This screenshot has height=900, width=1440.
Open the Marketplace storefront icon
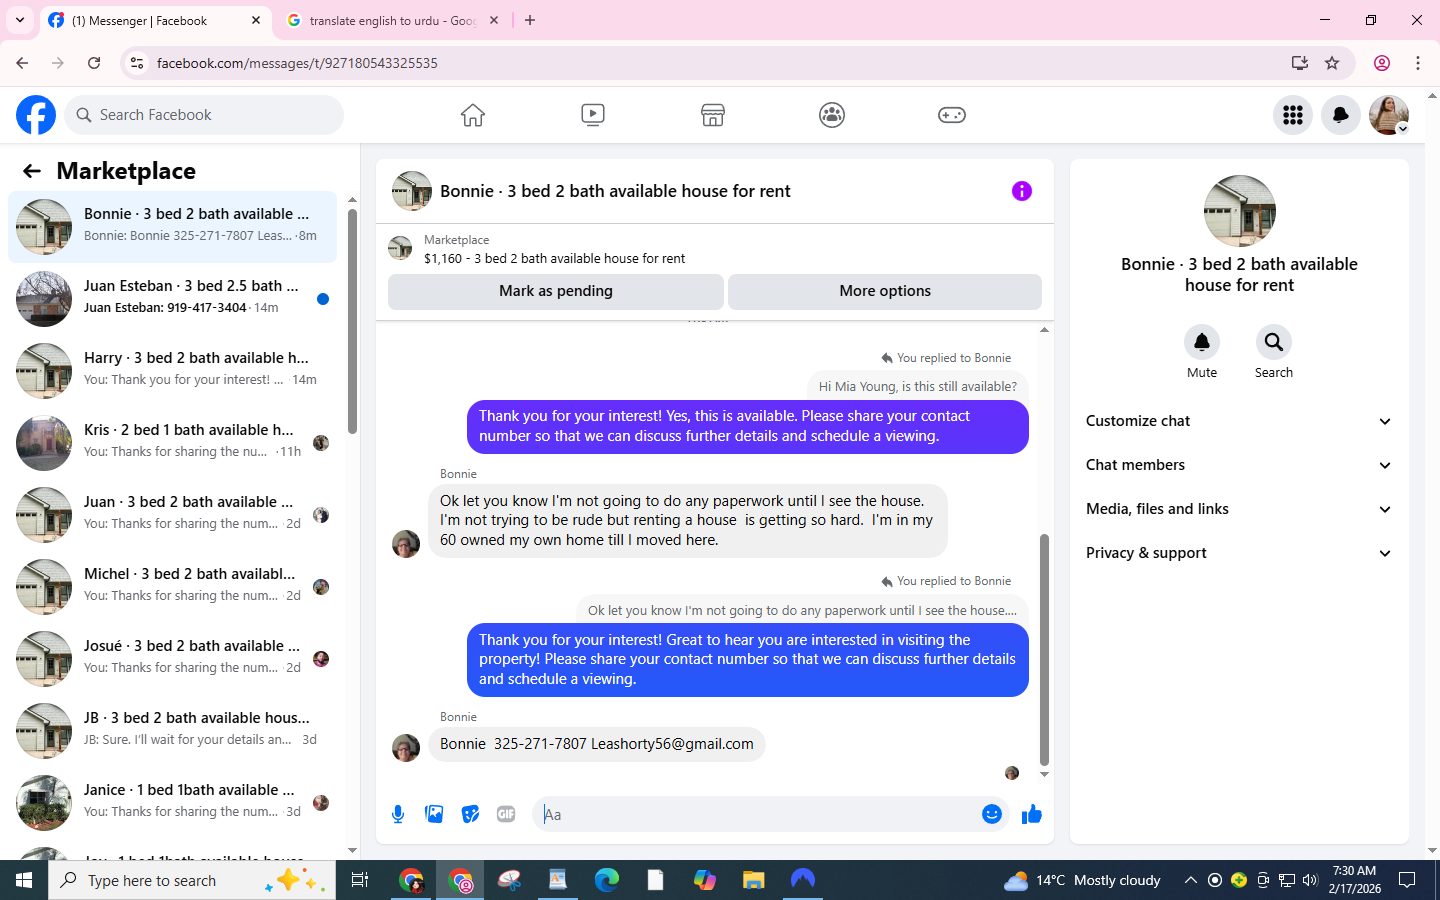click(713, 115)
